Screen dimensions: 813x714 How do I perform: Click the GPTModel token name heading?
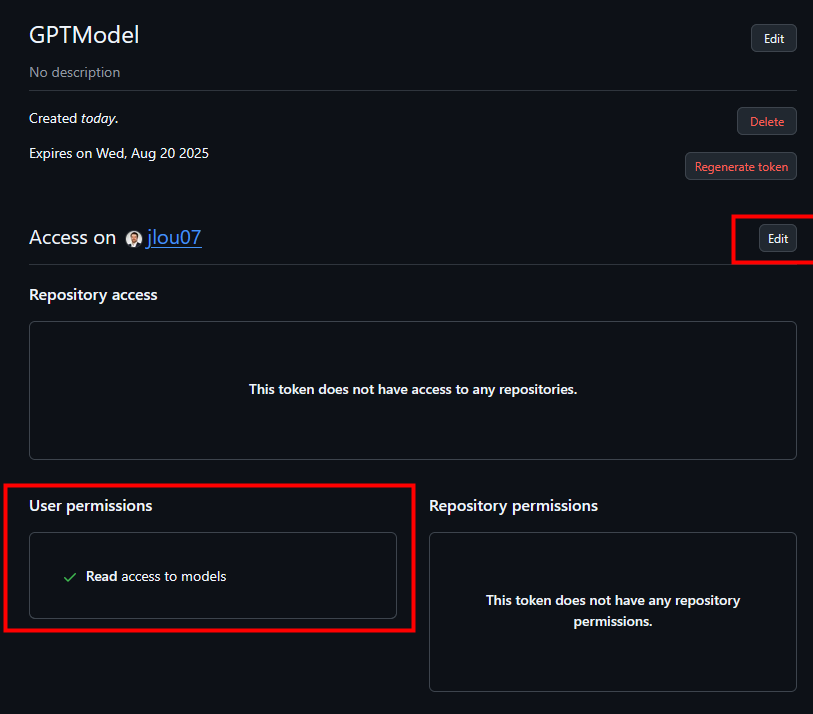point(84,35)
